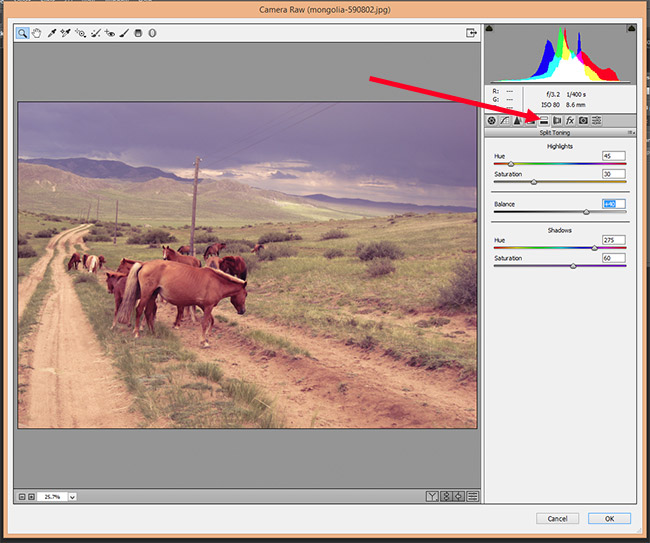The width and height of the screenshot is (650, 543).
Task: Open the Camera Calibration panel tab
Action: [583, 121]
